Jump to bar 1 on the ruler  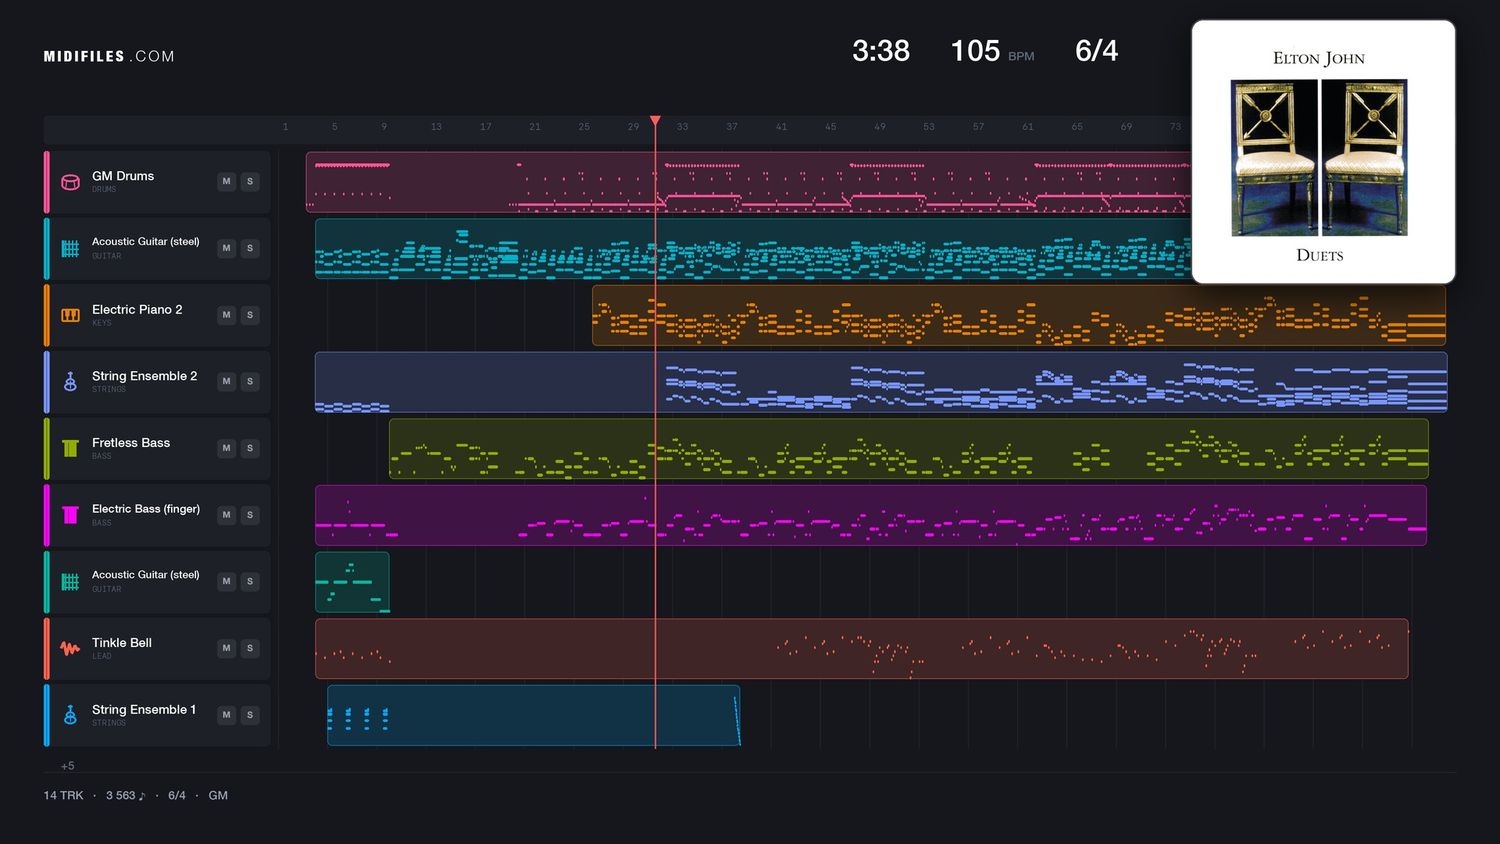pyautogui.click(x=285, y=127)
